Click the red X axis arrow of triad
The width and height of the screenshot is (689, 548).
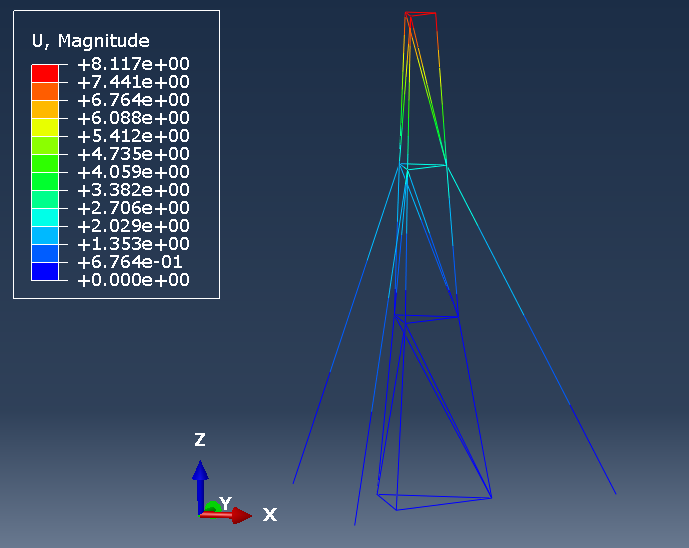(238, 516)
